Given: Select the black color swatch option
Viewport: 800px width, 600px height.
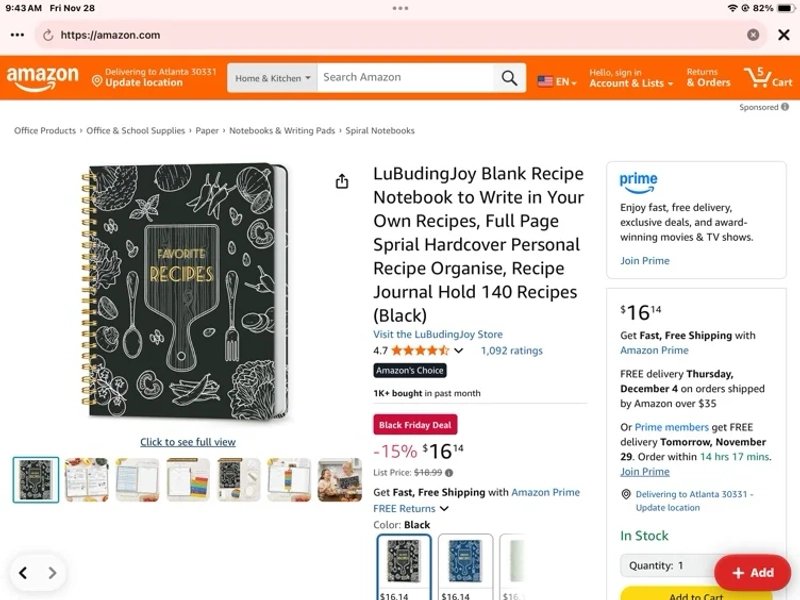Looking at the screenshot, I should coord(404,566).
